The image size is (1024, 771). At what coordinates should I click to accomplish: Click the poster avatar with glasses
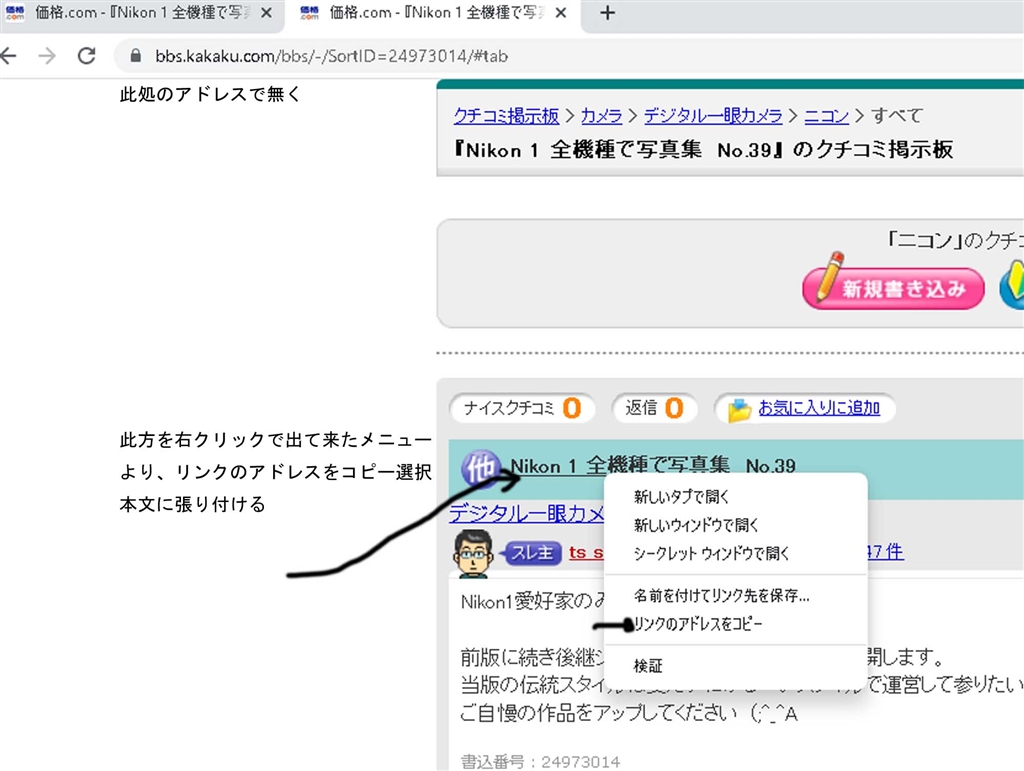[473, 554]
